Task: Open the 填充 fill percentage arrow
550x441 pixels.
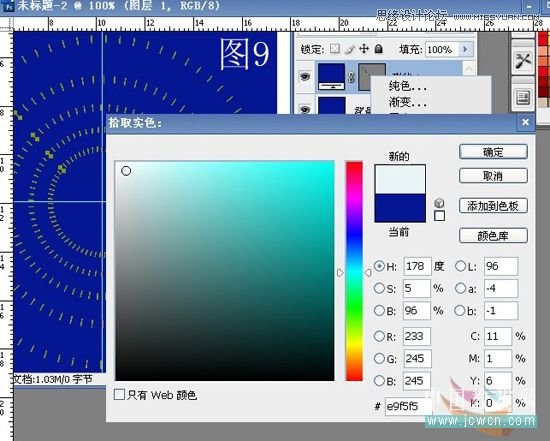Action: pyautogui.click(x=465, y=49)
